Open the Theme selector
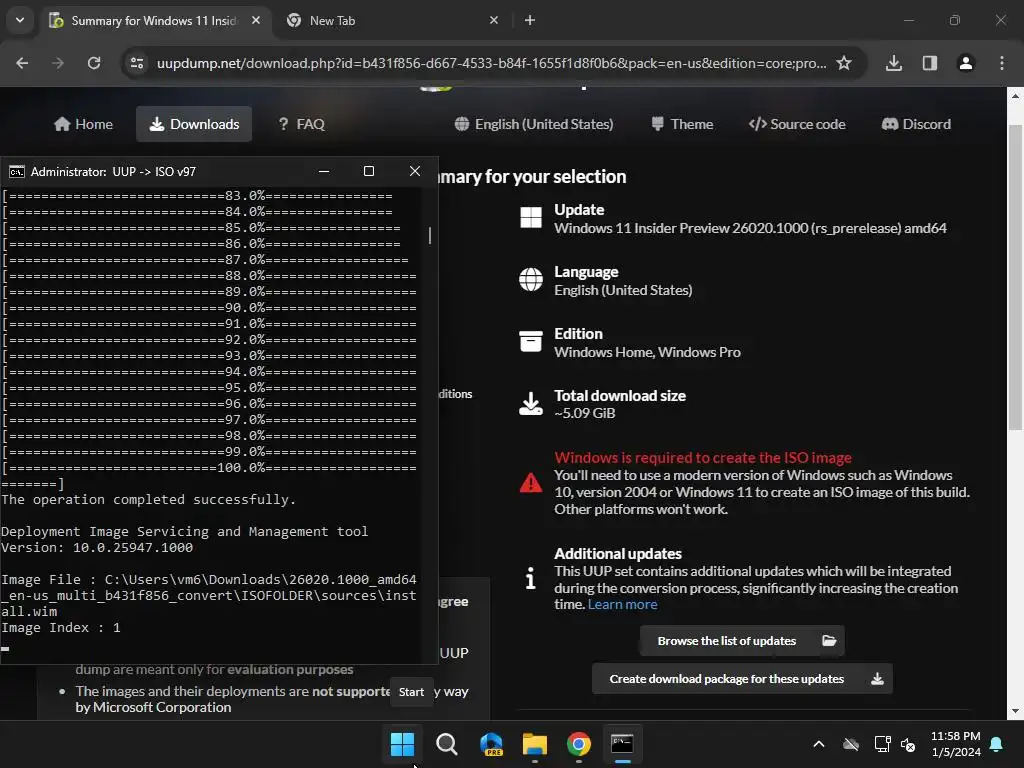Viewport: 1024px width, 768px height. [x=682, y=124]
